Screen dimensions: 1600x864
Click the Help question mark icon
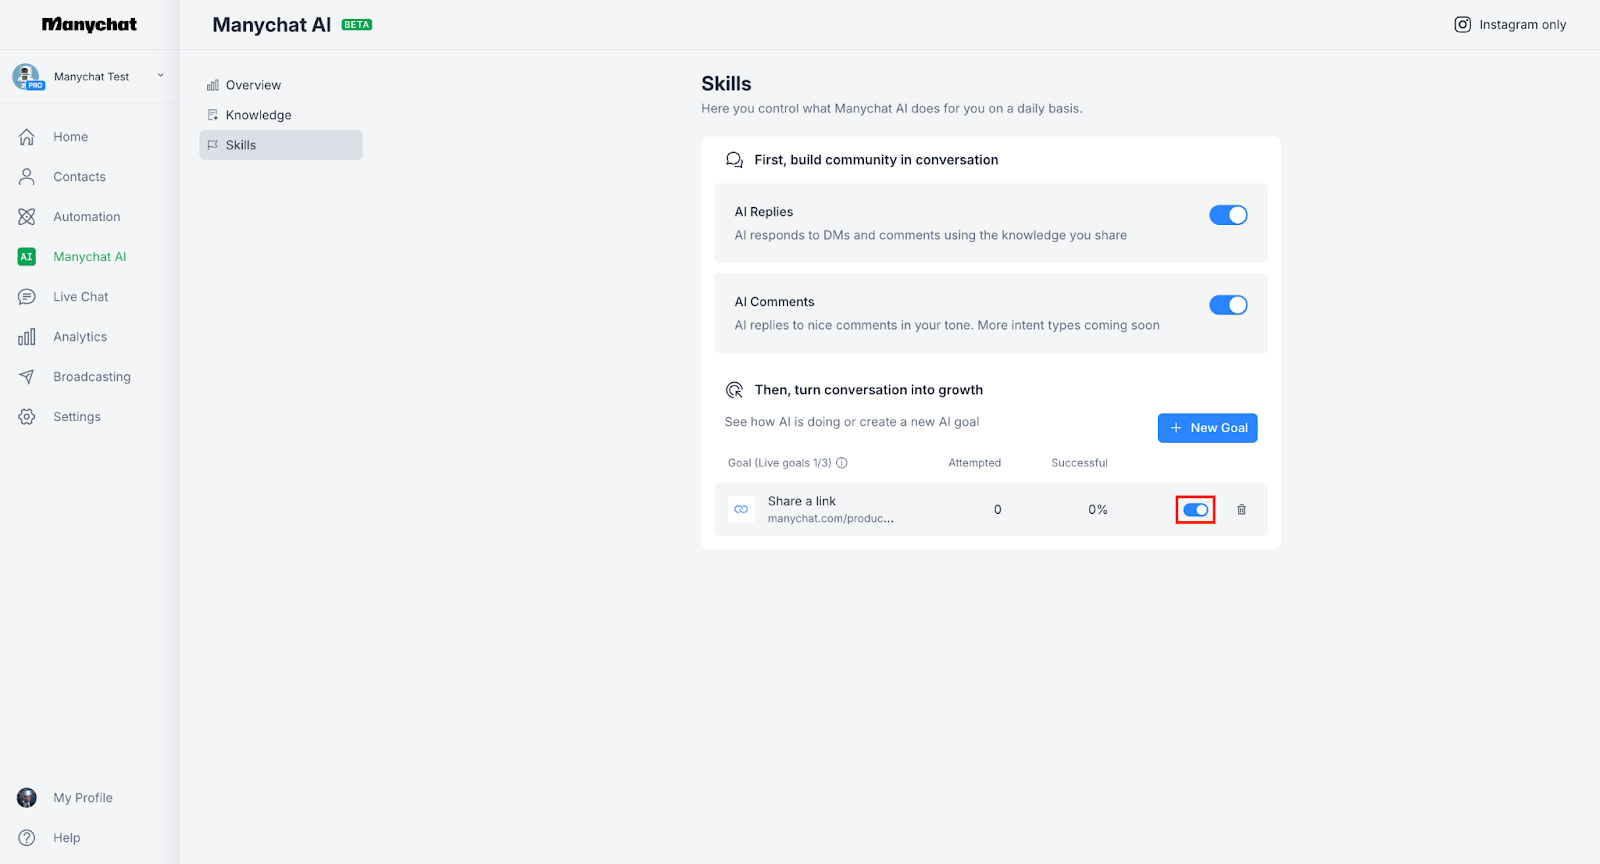coord(27,838)
